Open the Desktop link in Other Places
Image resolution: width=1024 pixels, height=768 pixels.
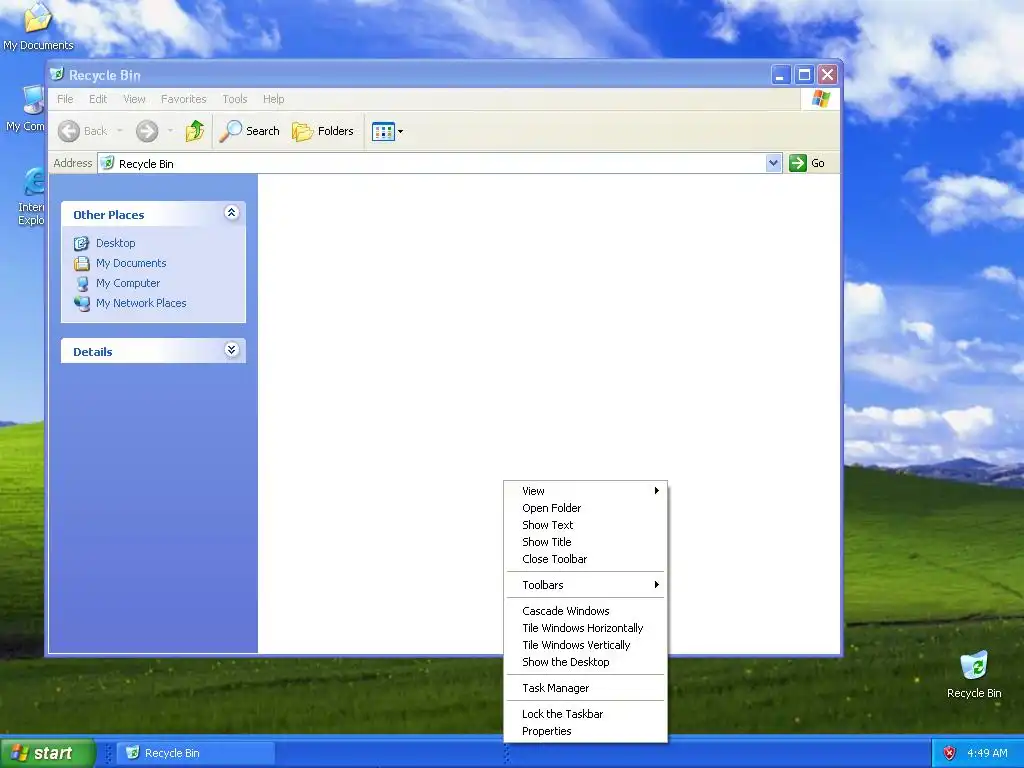(x=116, y=243)
